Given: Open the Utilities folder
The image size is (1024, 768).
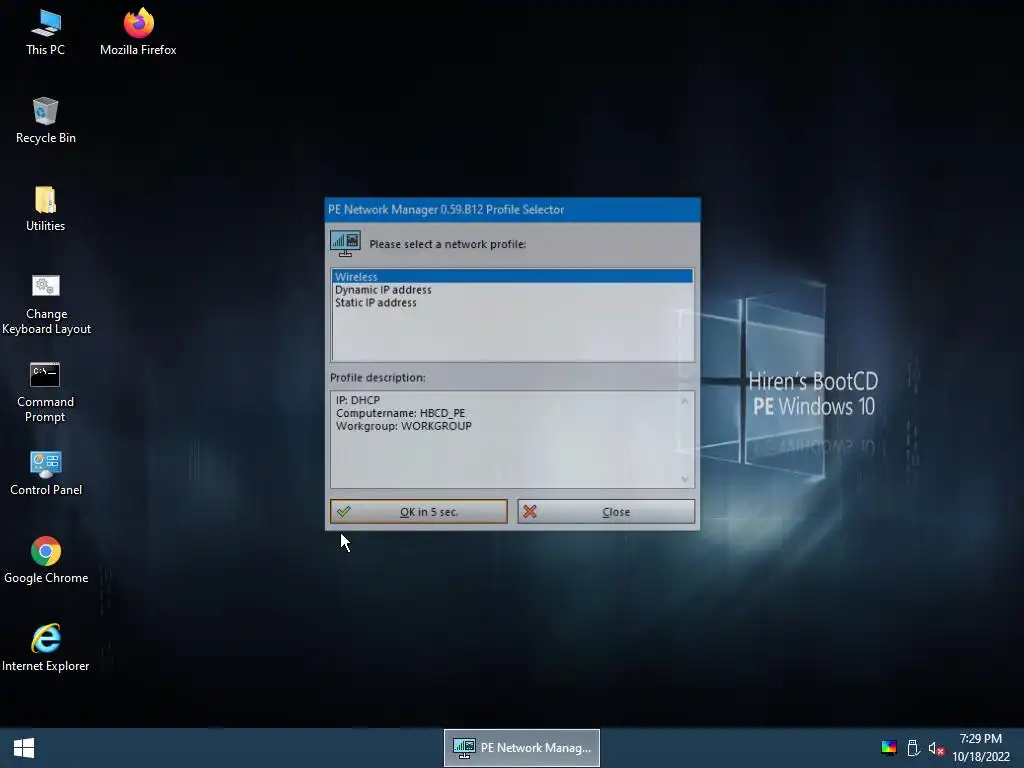Looking at the screenshot, I should [x=46, y=209].
